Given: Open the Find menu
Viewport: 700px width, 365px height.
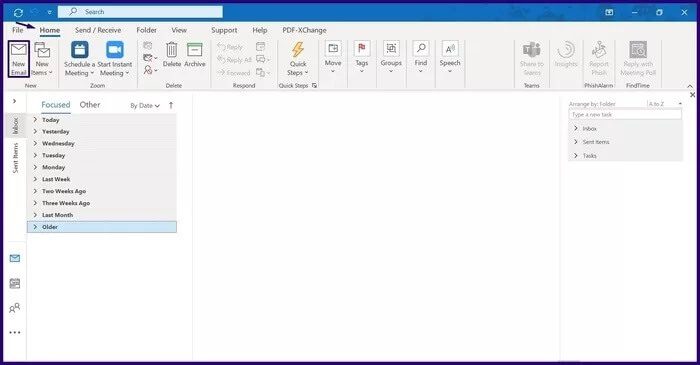Looking at the screenshot, I should click(421, 57).
